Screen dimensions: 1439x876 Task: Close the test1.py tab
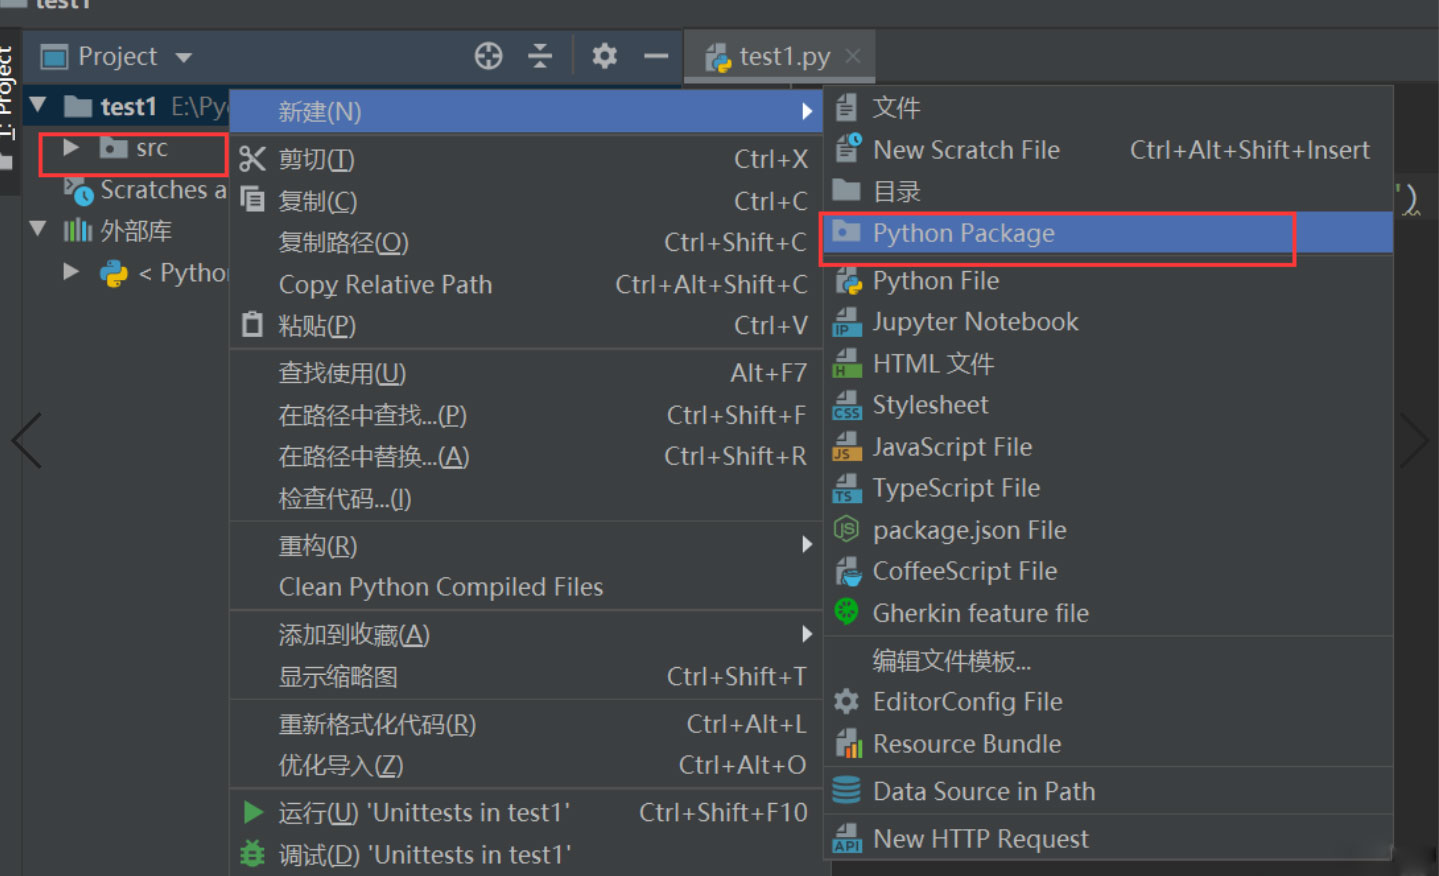click(853, 56)
